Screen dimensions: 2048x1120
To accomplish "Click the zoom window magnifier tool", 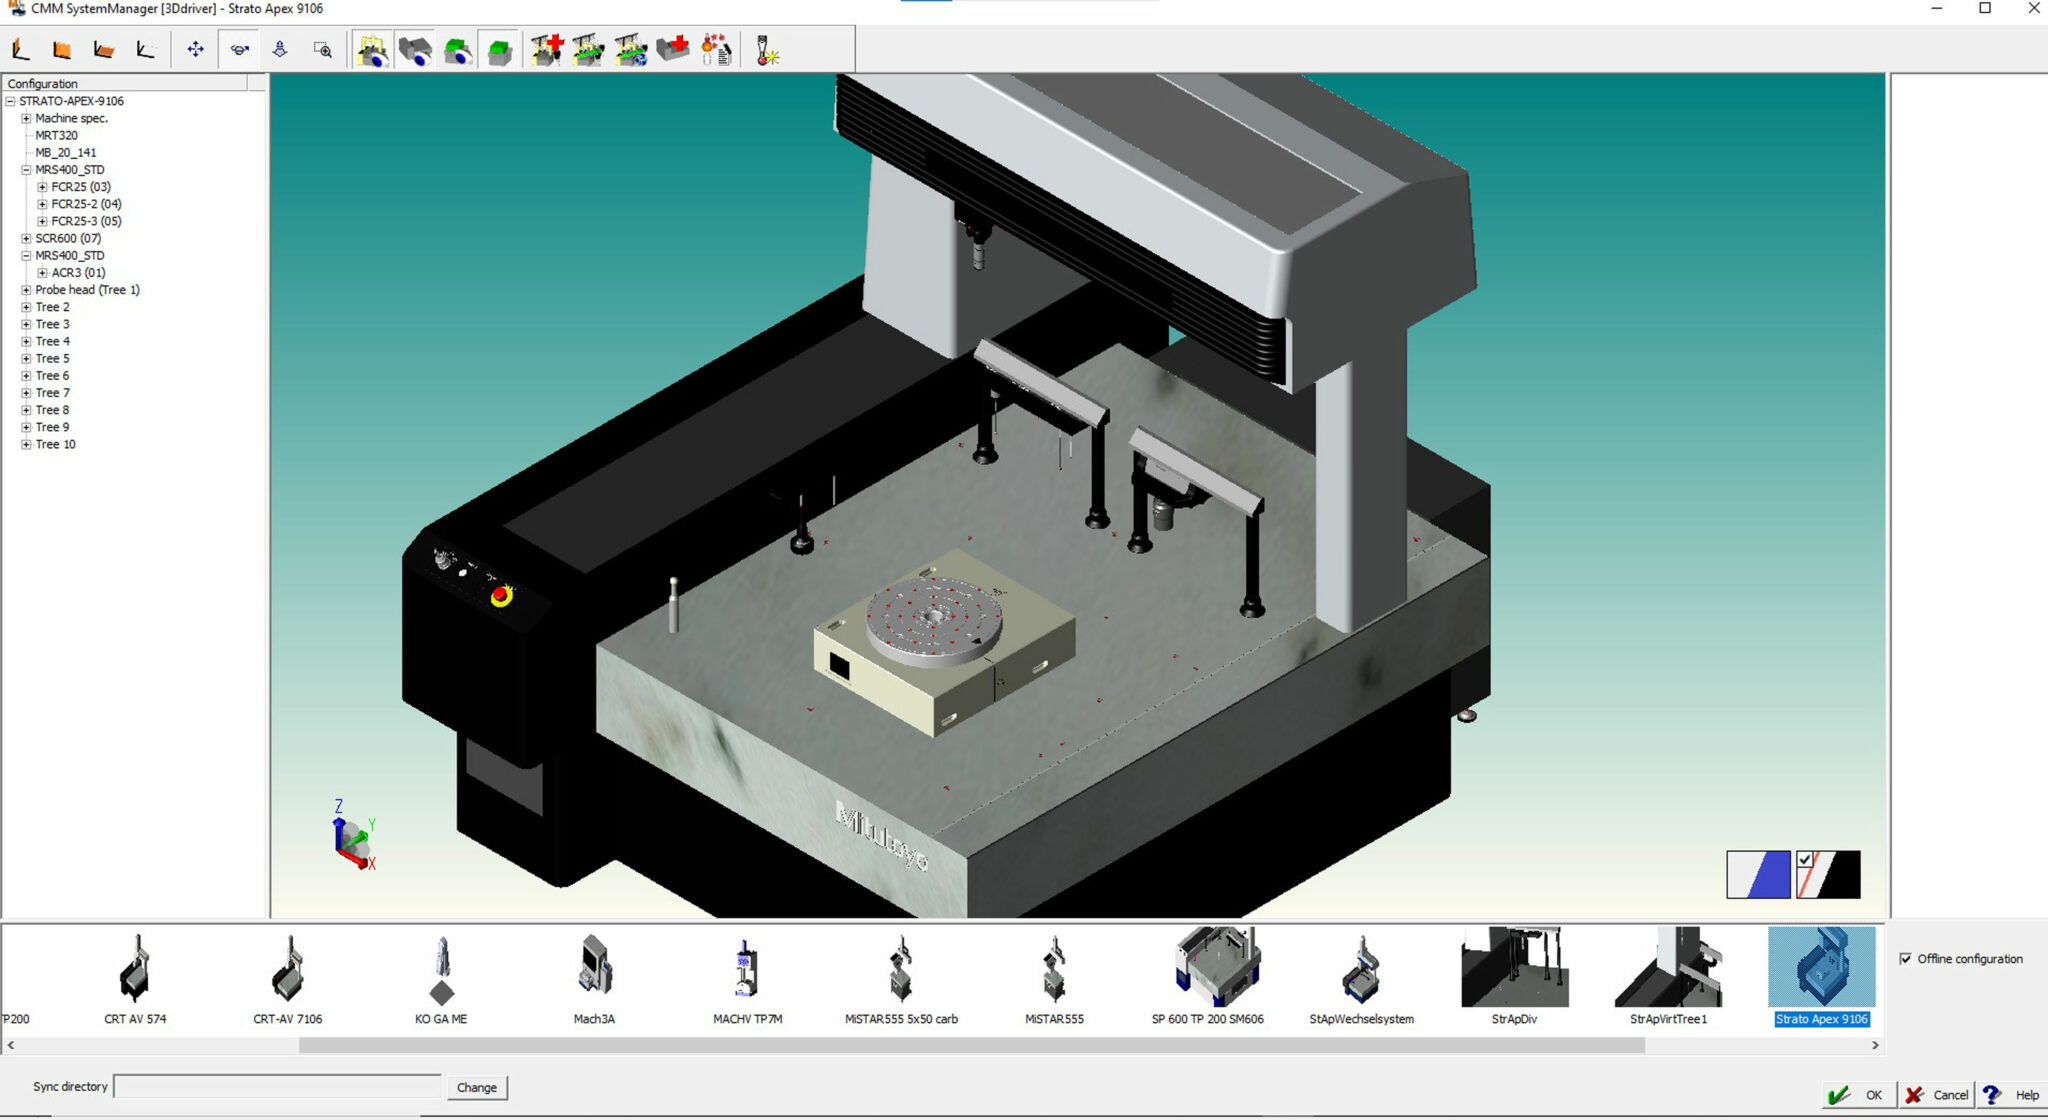I will coord(322,49).
